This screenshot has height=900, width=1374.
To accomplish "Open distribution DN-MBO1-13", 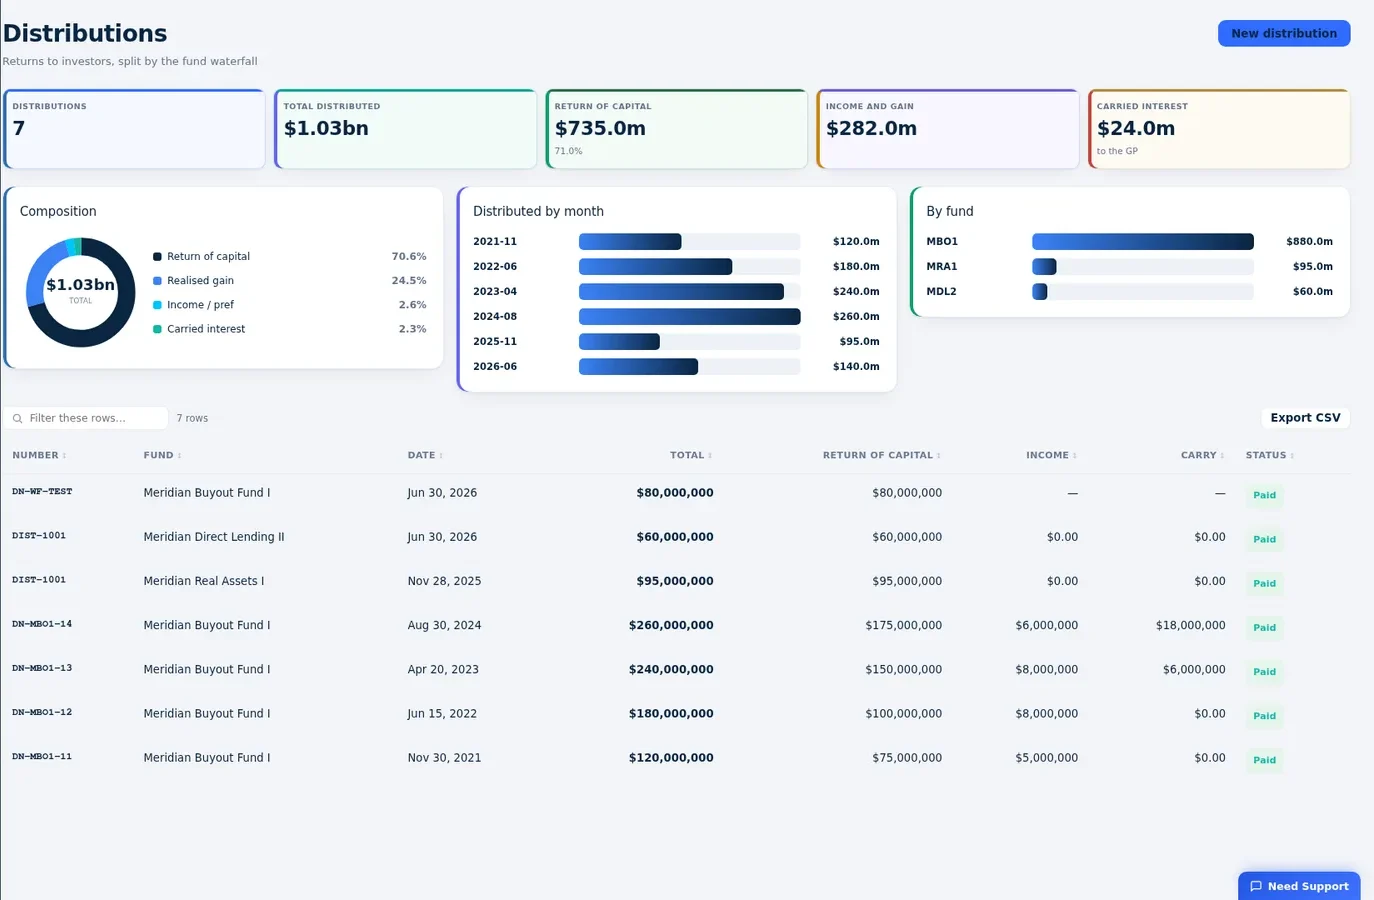I will [x=42, y=668].
